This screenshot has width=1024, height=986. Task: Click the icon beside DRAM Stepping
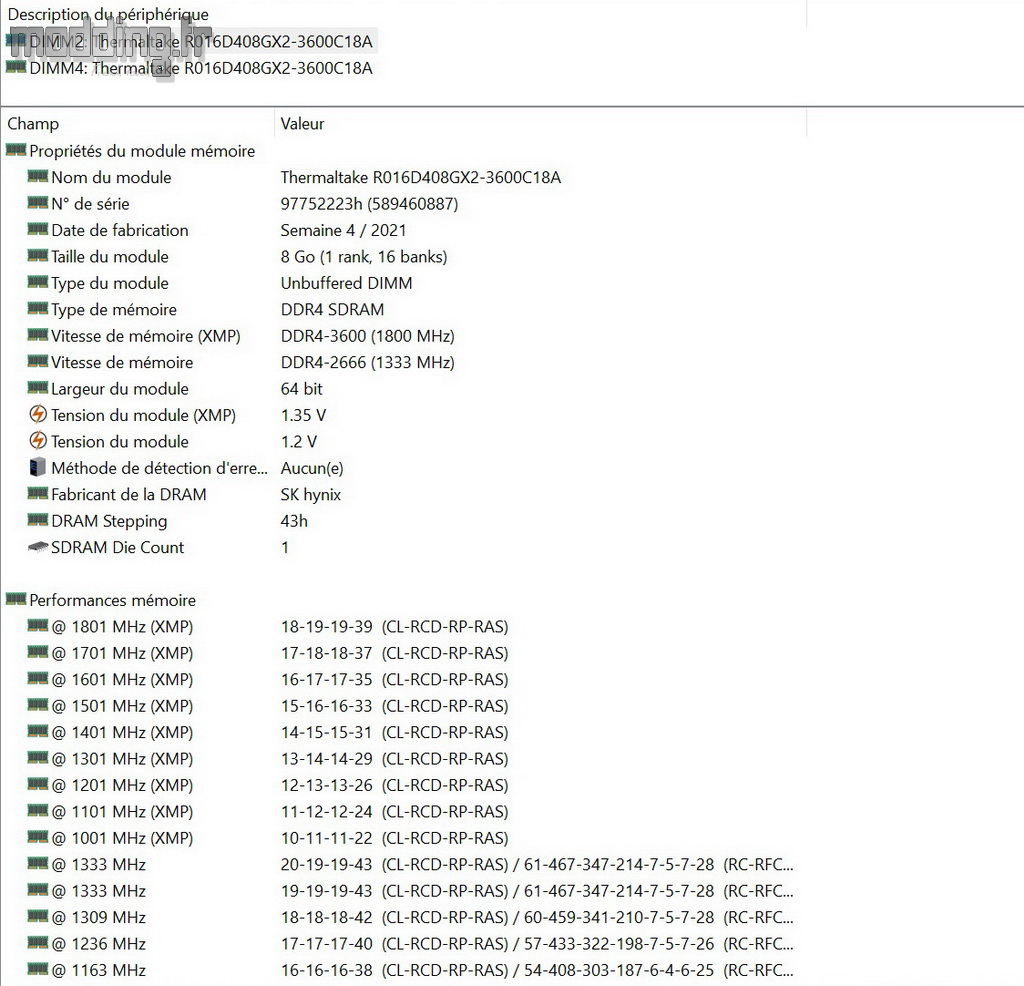(38, 520)
